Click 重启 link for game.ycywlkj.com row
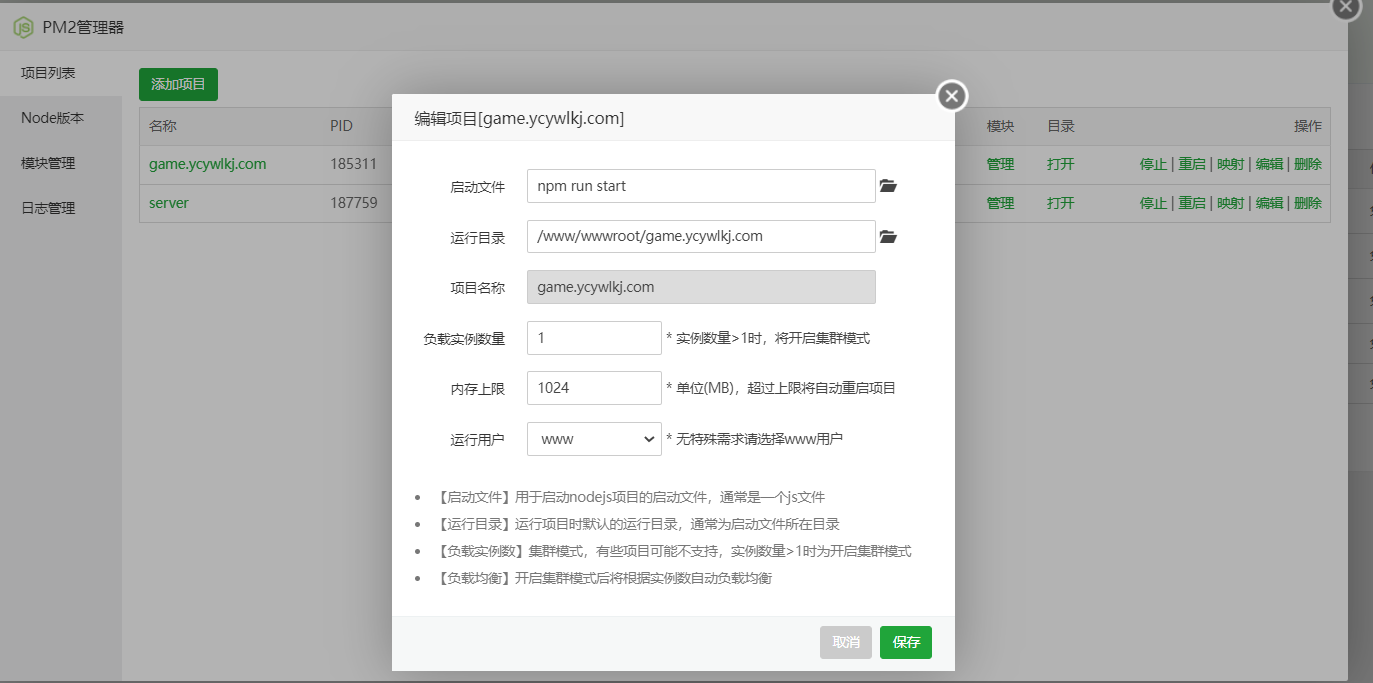Viewport: 1373px width, 683px height. (x=1191, y=164)
